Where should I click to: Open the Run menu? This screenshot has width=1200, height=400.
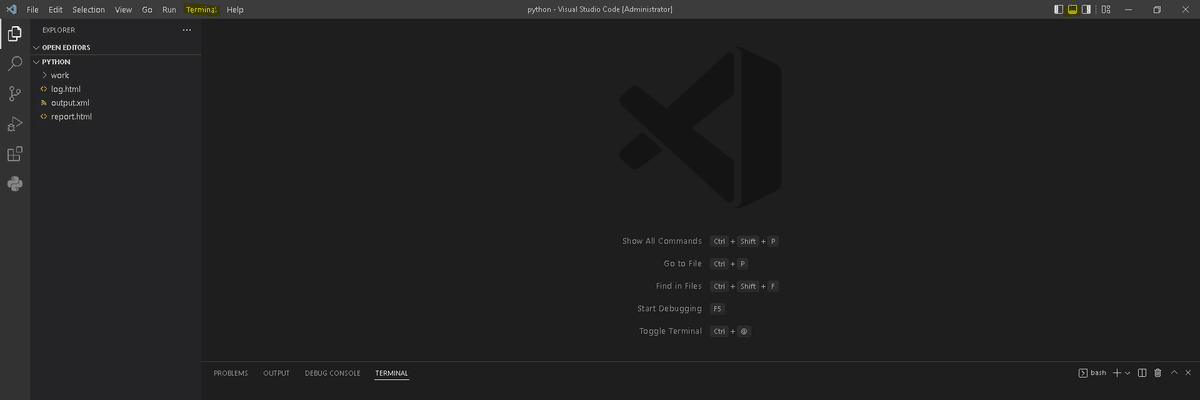pyautogui.click(x=169, y=9)
